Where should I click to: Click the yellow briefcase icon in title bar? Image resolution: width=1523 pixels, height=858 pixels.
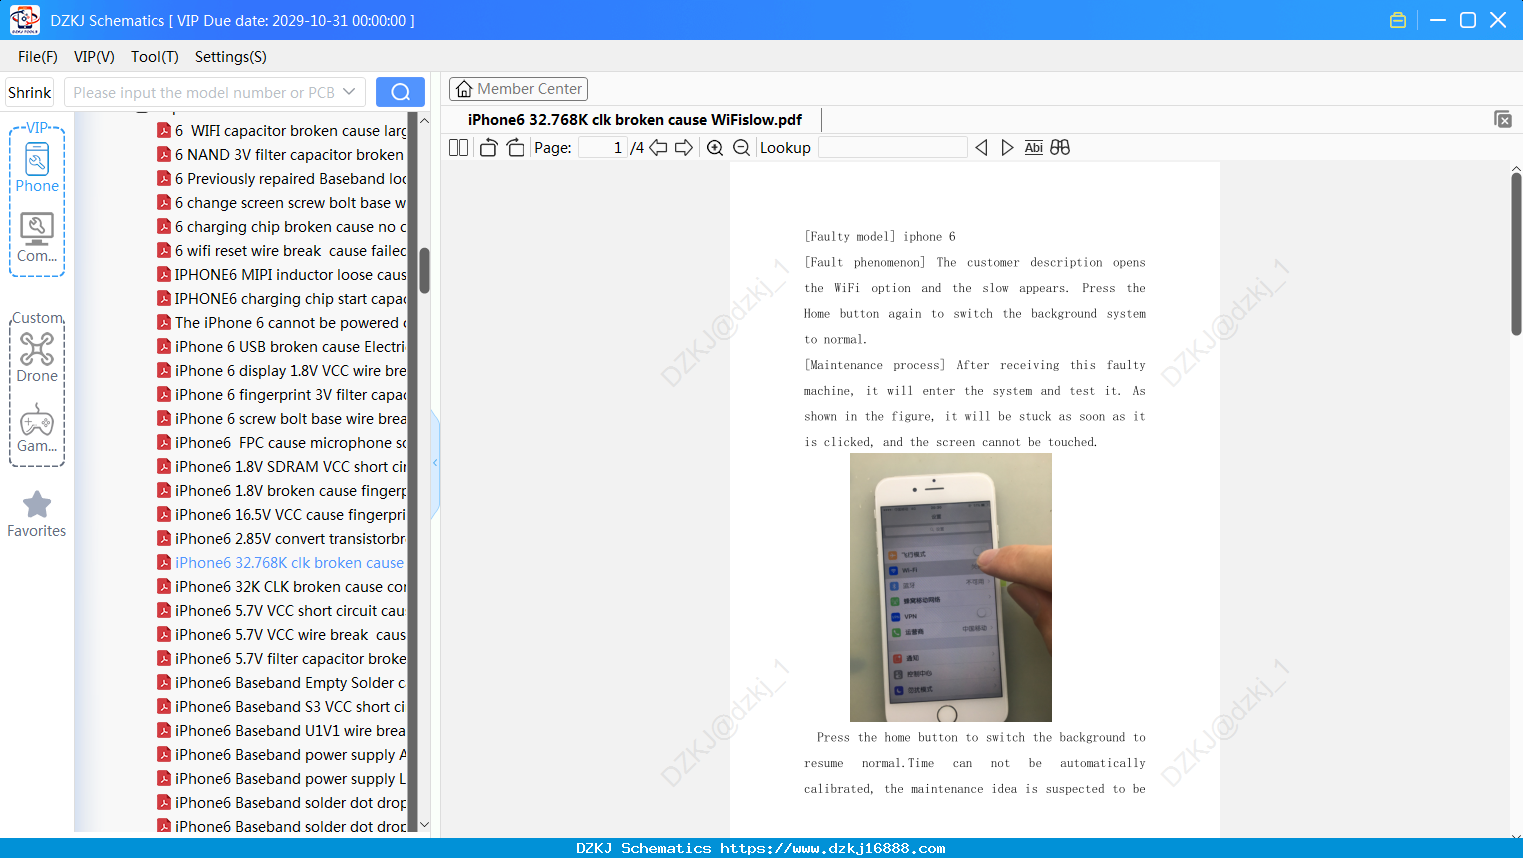point(1398,20)
